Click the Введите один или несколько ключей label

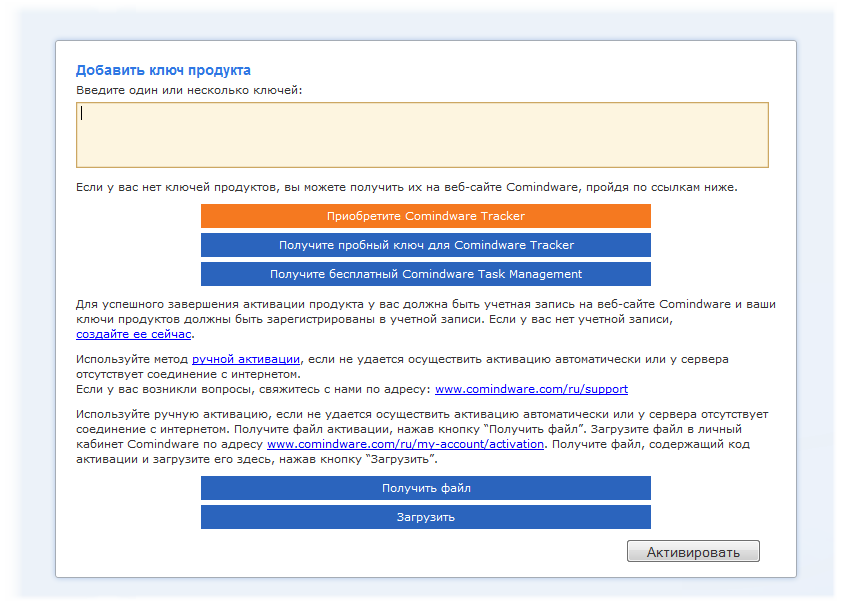tap(189, 90)
